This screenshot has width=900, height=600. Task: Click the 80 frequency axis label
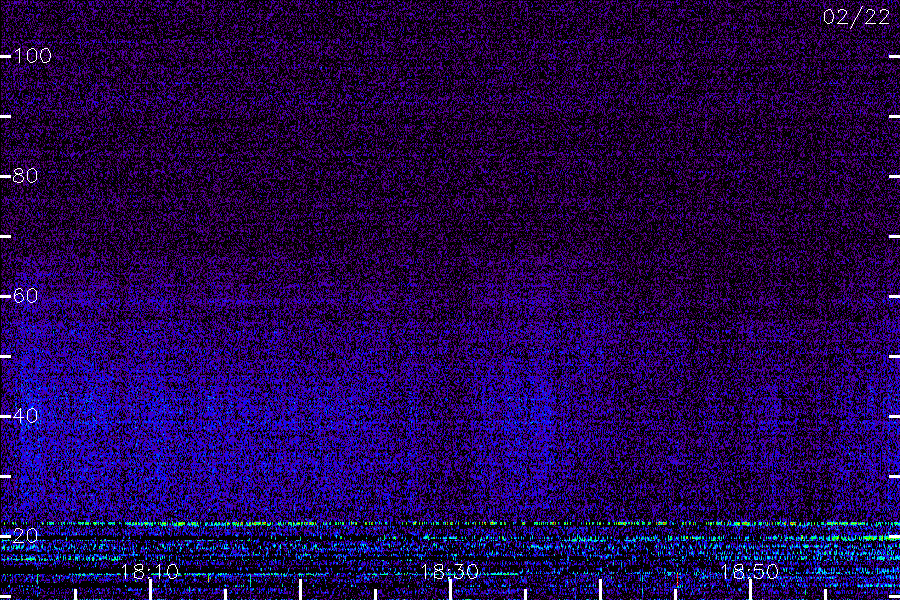click(x=25, y=176)
